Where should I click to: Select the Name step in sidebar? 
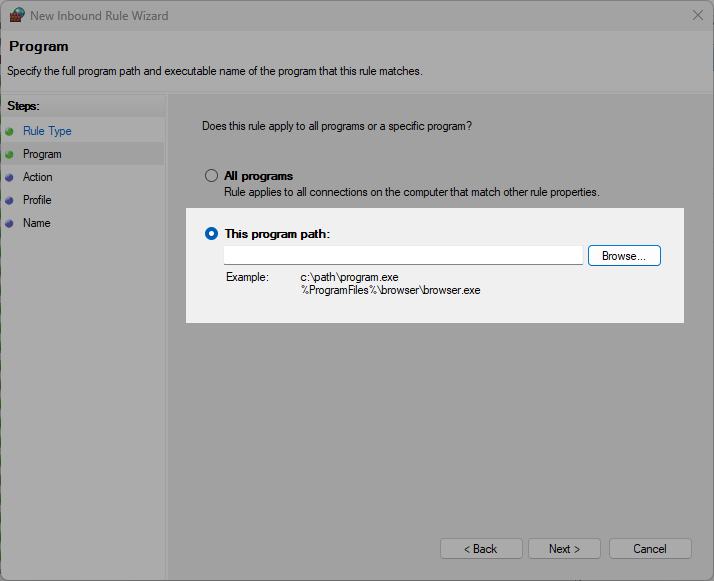(x=37, y=223)
